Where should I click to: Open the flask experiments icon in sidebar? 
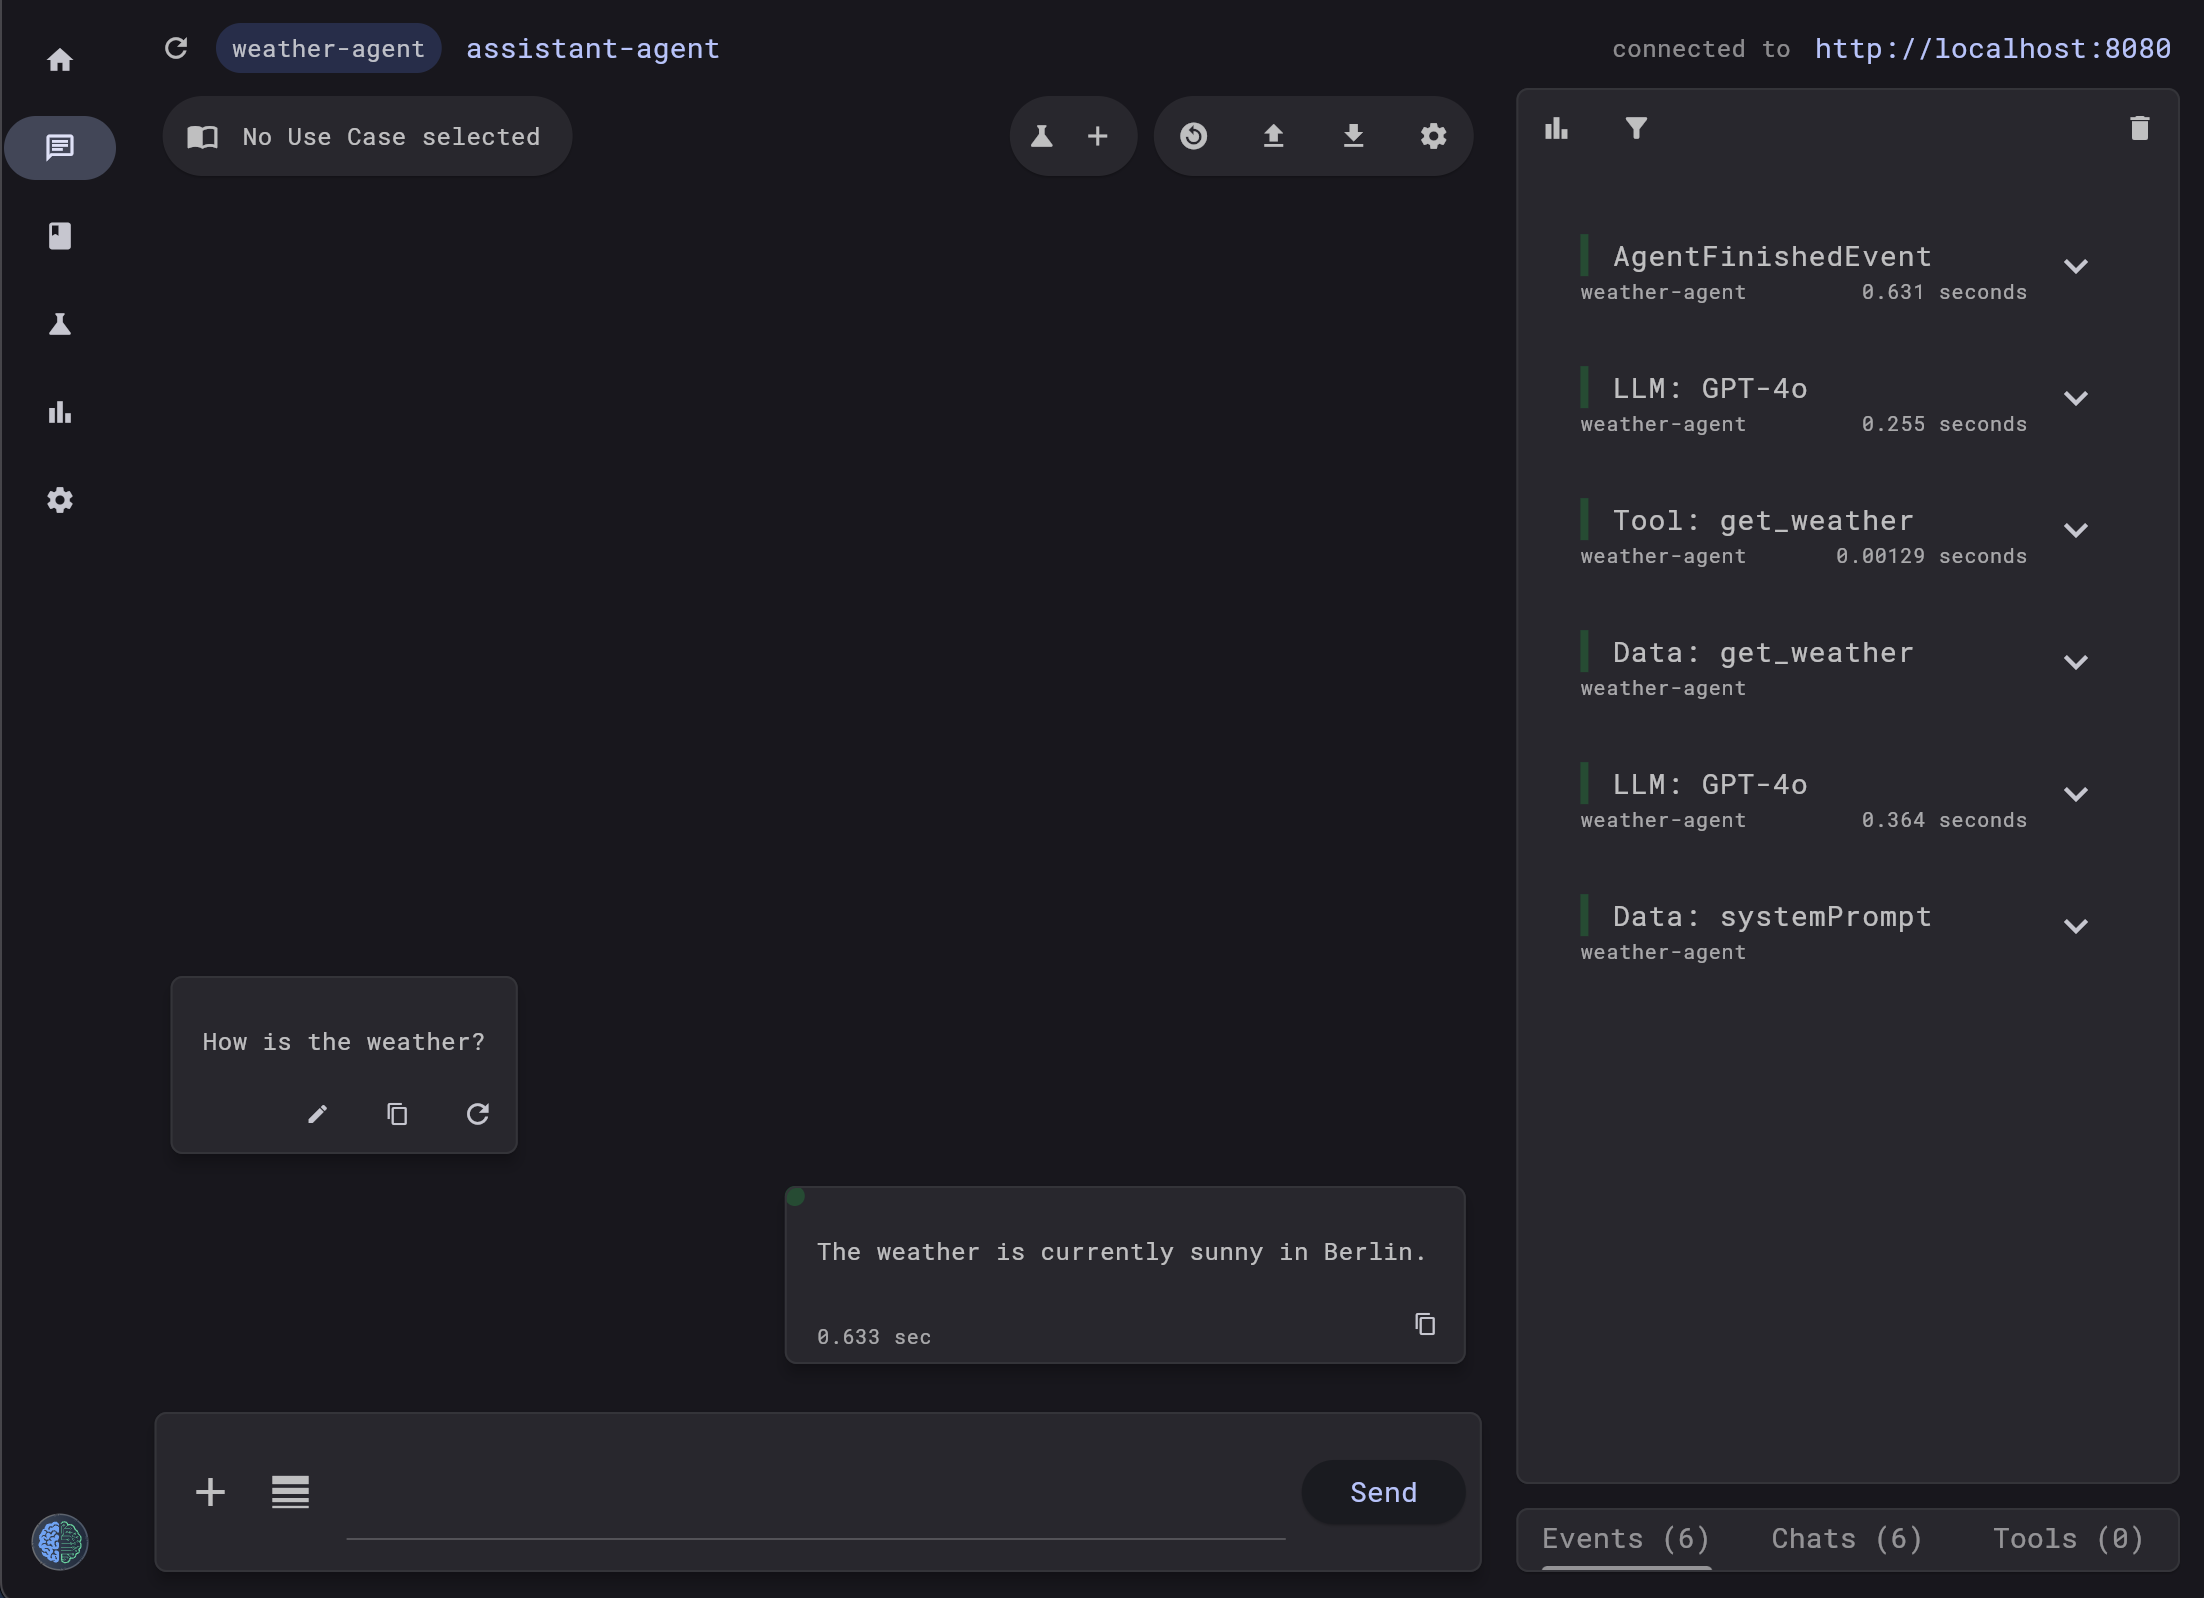[x=60, y=324]
